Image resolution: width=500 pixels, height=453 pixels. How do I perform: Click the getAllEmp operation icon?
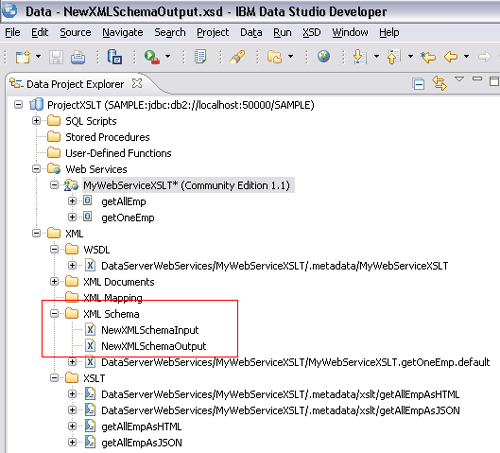pyautogui.click(x=88, y=201)
